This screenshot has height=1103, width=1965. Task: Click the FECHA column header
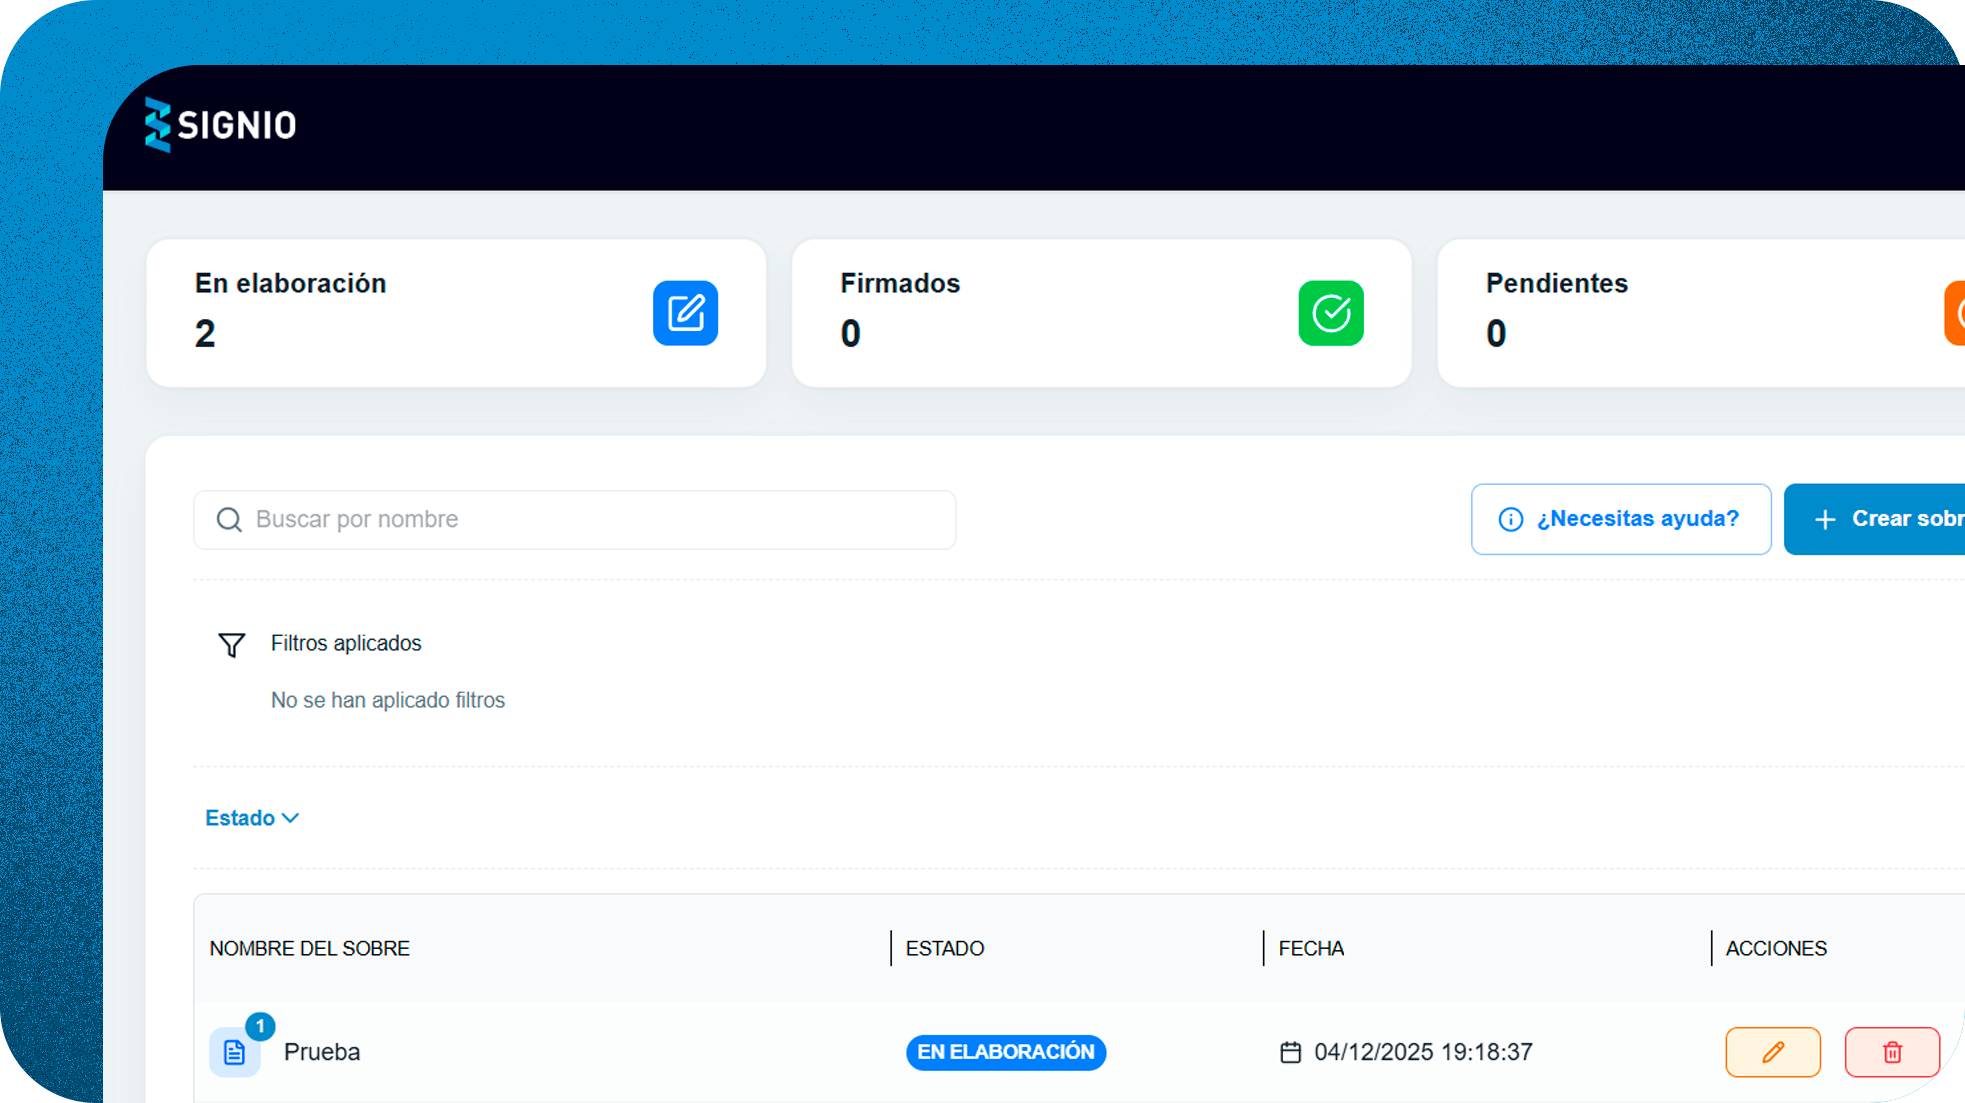pos(1310,948)
